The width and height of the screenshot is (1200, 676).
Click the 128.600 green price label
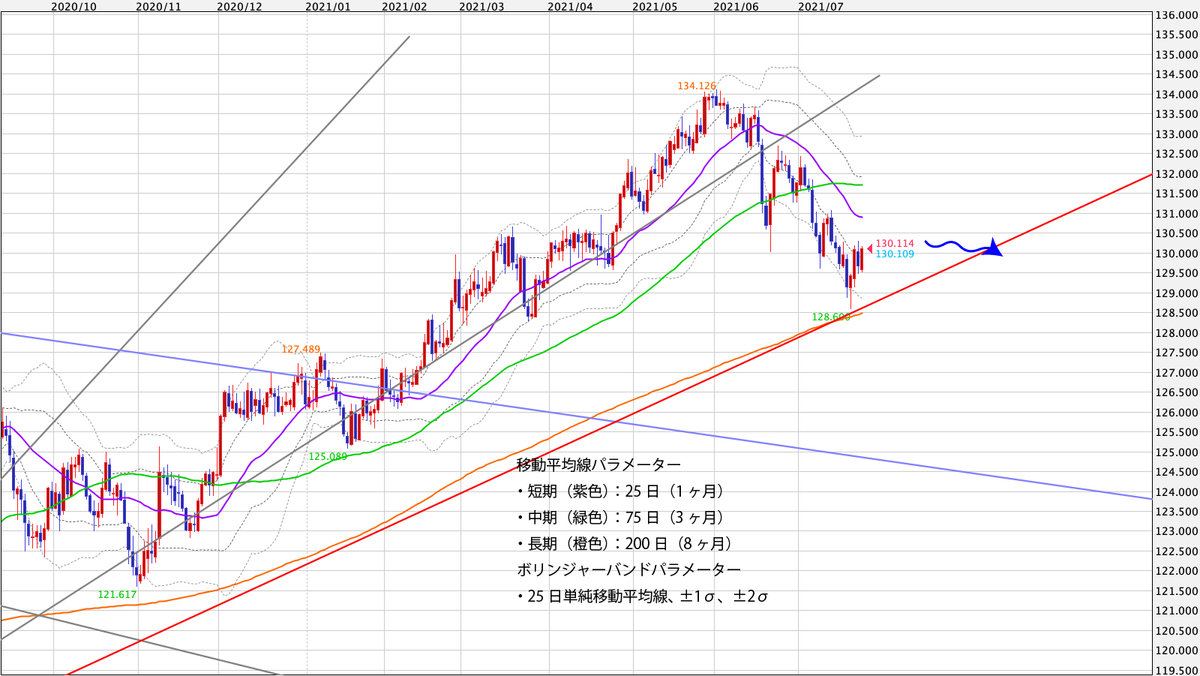pos(831,316)
